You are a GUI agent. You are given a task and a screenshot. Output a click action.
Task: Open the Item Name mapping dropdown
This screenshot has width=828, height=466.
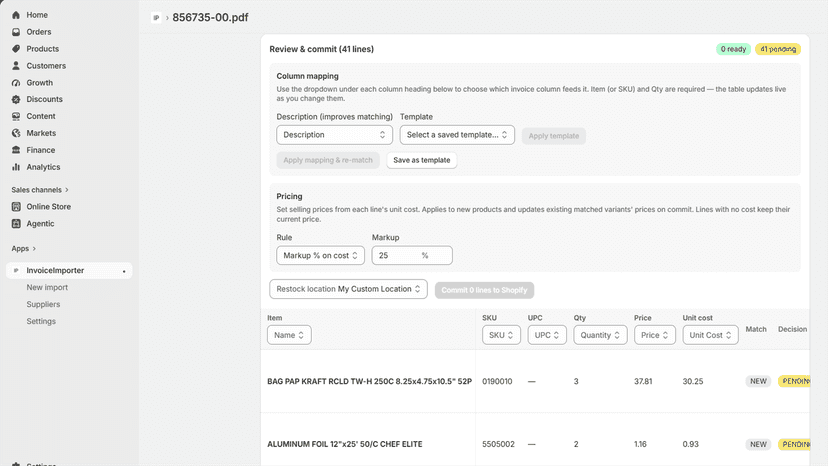coord(289,335)
